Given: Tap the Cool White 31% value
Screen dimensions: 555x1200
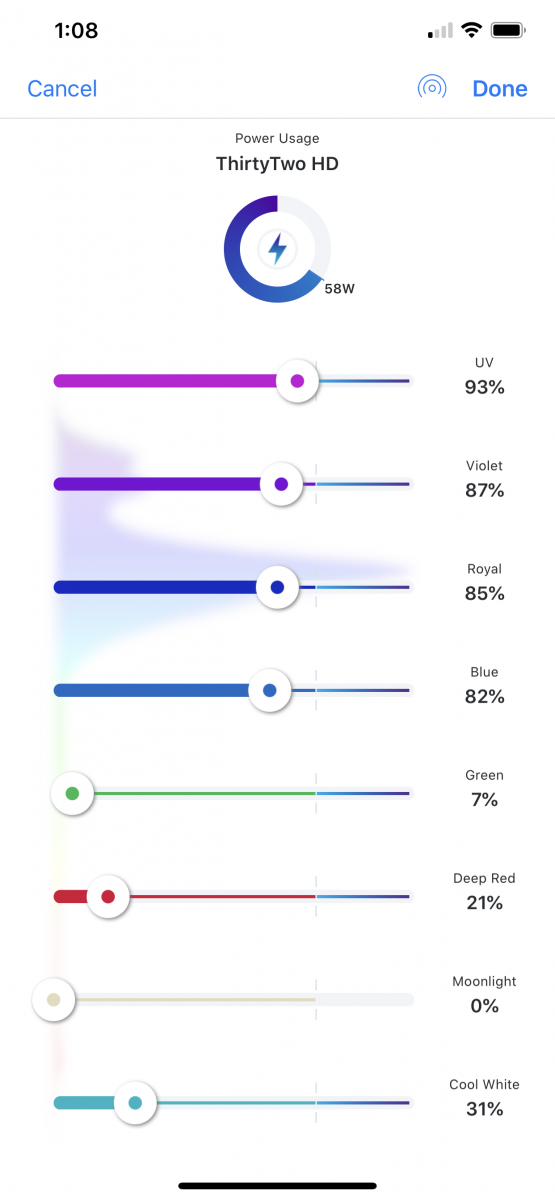Looking at the screenshot, I should tap(484, 1109).
